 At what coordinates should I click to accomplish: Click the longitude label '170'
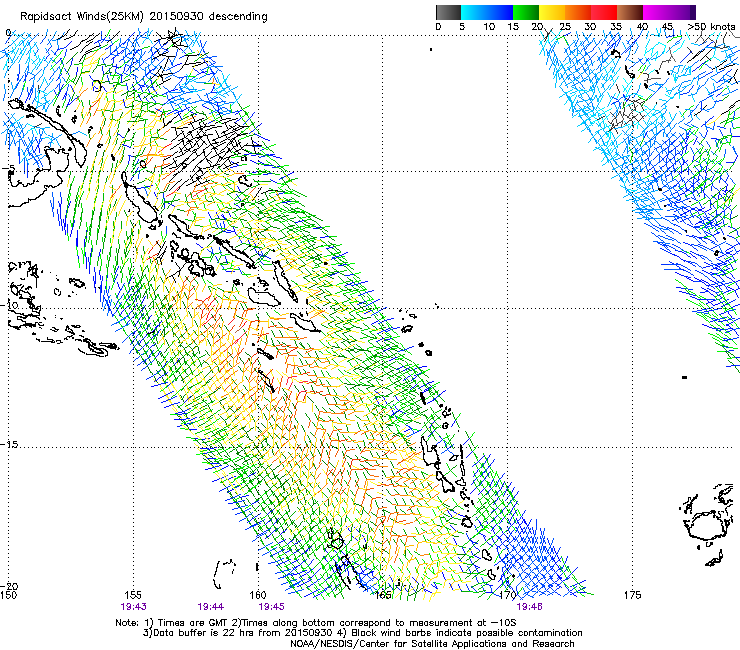pos(508,595)
